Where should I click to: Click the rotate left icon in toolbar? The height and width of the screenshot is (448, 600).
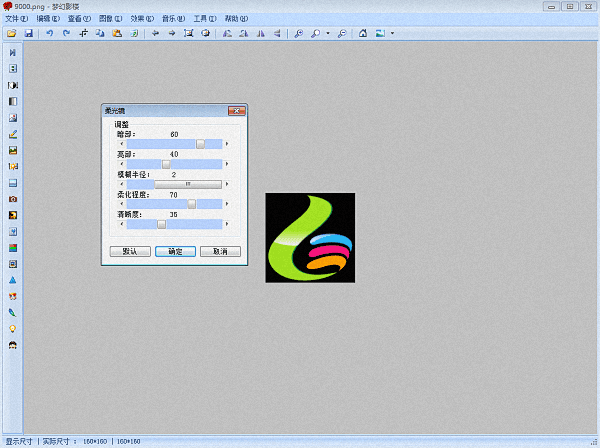(227, 33)
